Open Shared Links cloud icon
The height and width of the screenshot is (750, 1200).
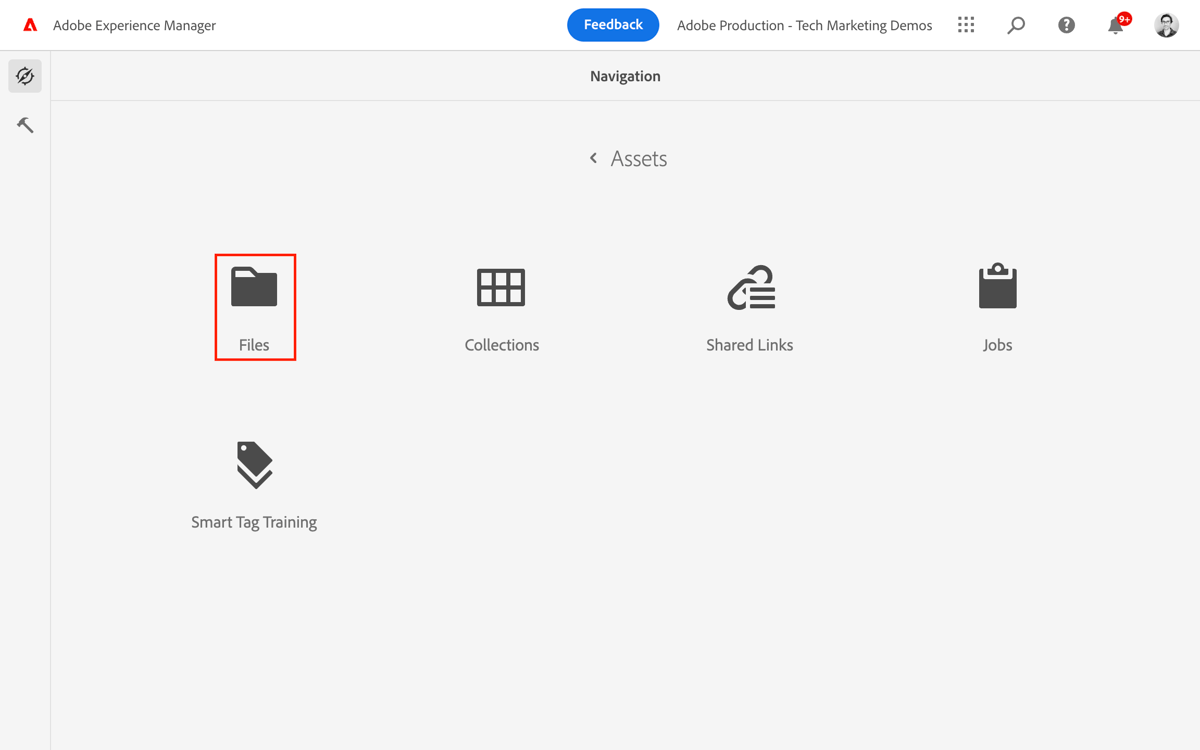click(x=749, y=287)
